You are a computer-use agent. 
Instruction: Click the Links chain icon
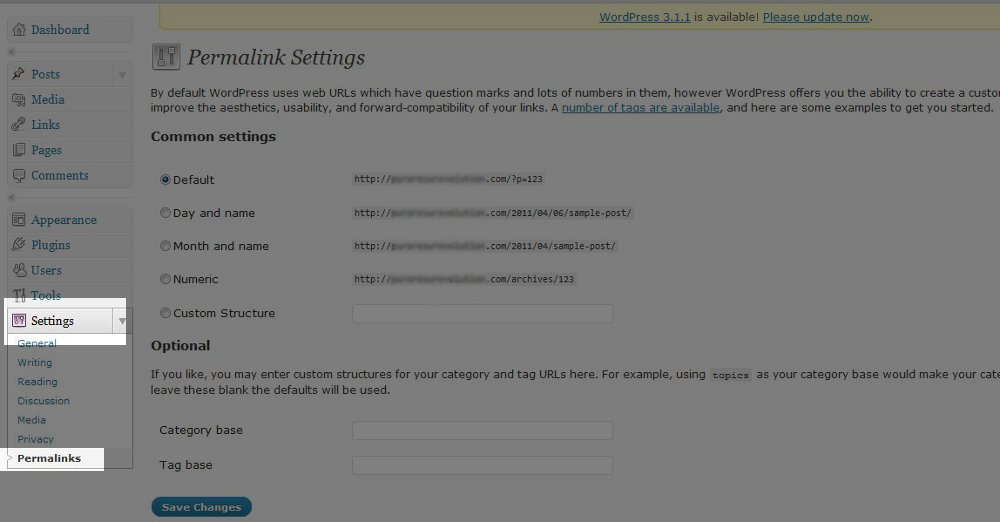[x=19, y=125]
